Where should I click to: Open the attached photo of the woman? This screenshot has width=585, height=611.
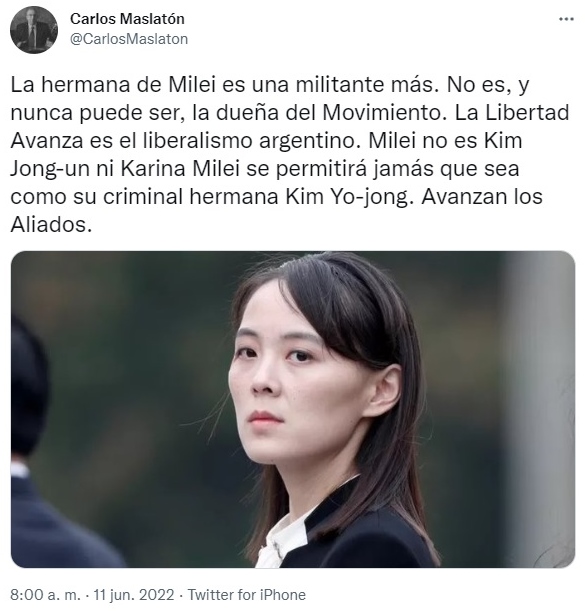pos(293,409)
